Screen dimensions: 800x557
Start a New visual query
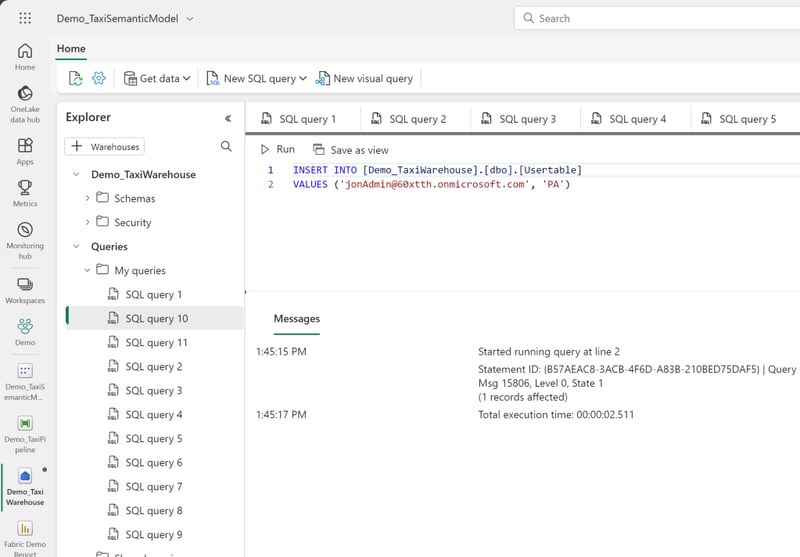point(364,79)
